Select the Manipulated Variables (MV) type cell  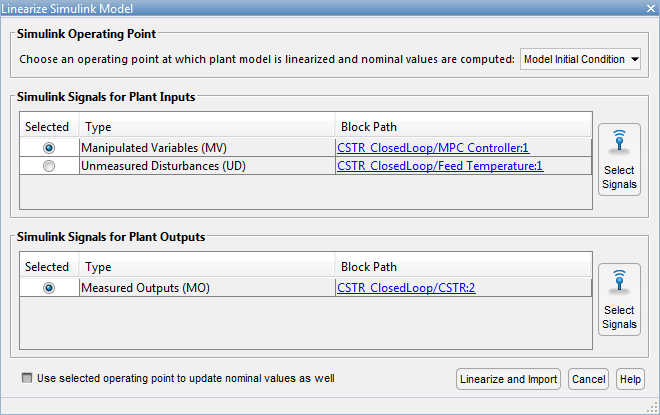(x=207, y=148)
